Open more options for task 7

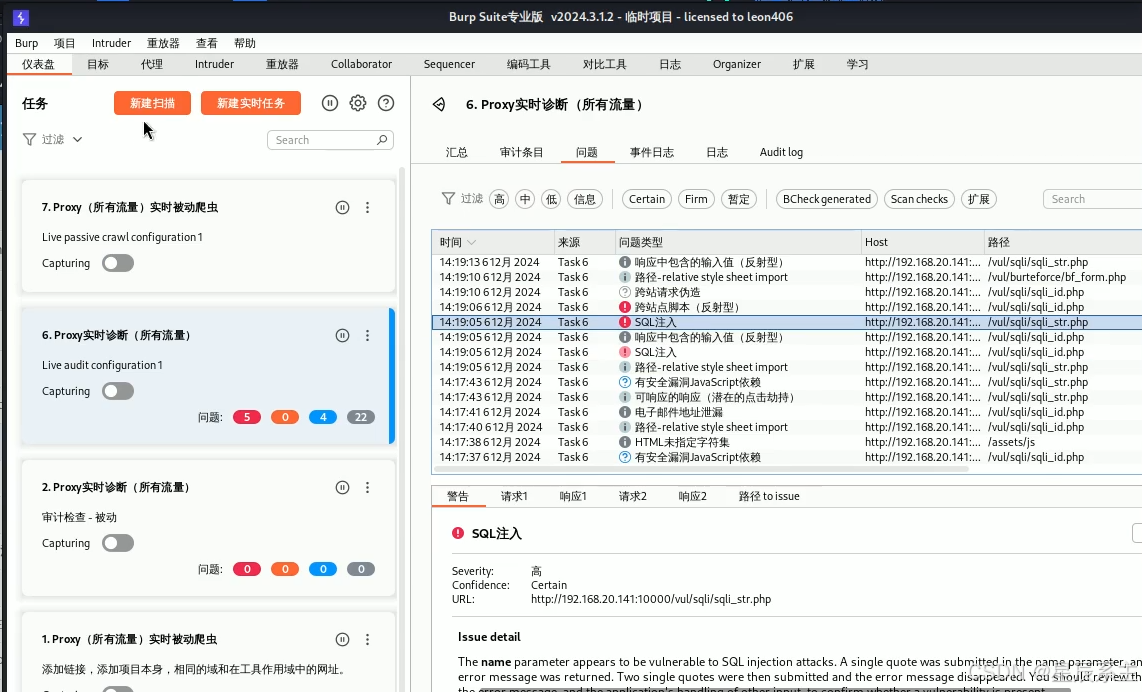[368, 208]
